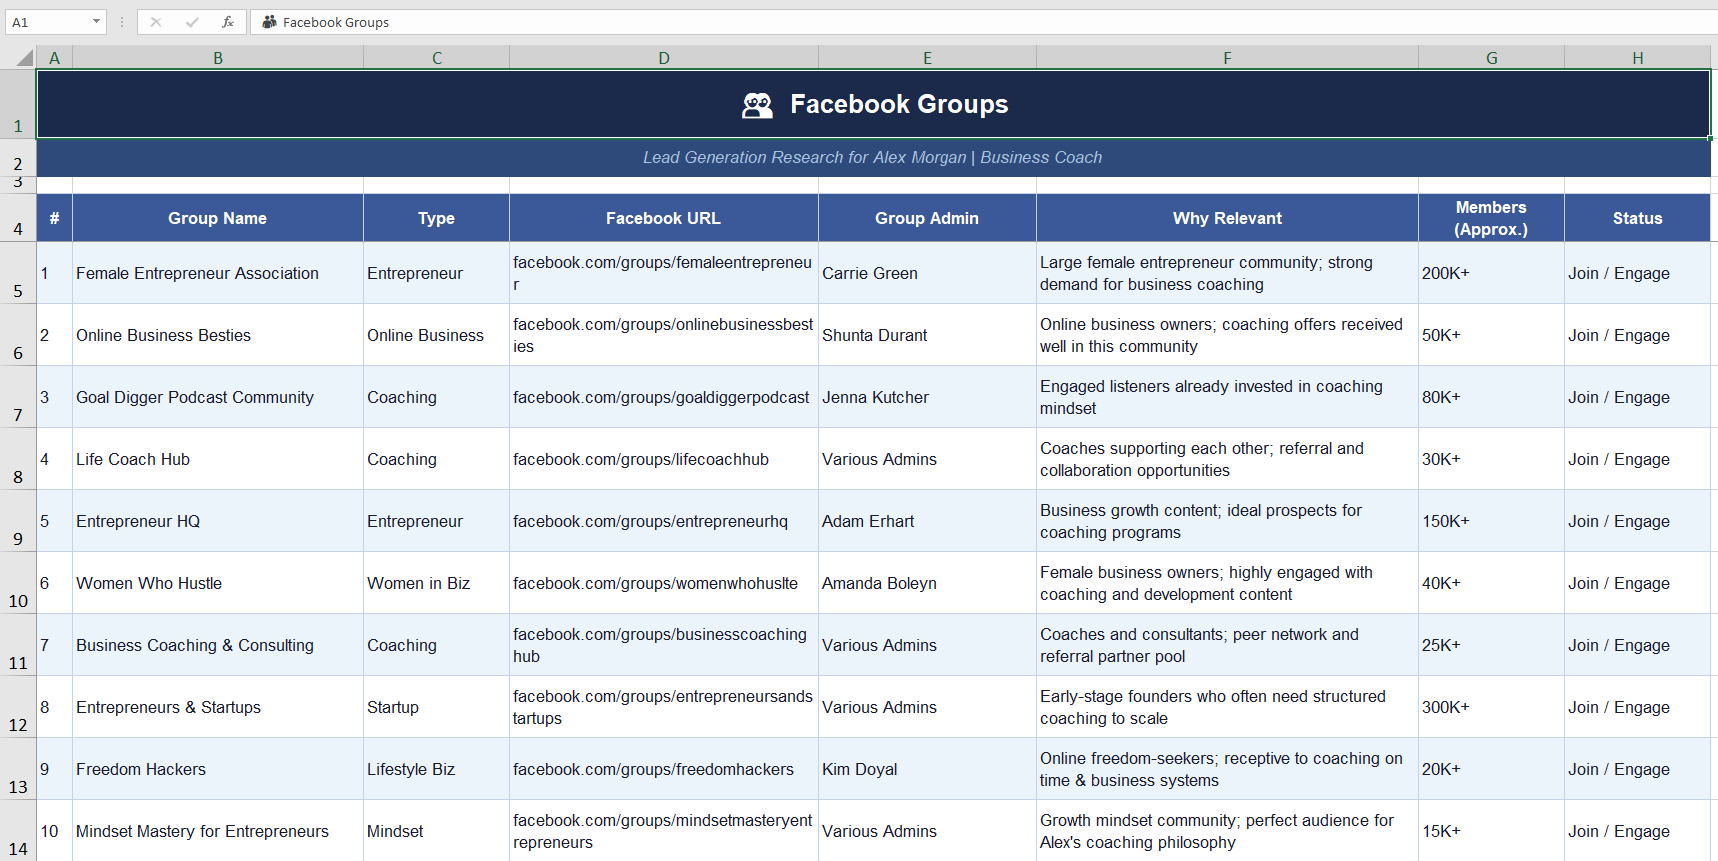Click the Select All corner triangle

click(24, 58)
